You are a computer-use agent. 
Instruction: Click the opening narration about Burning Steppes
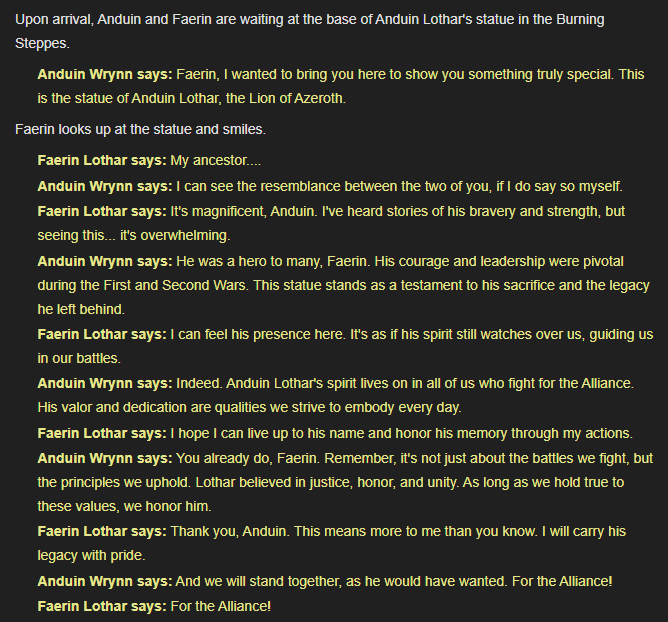(x=310, y=31)
